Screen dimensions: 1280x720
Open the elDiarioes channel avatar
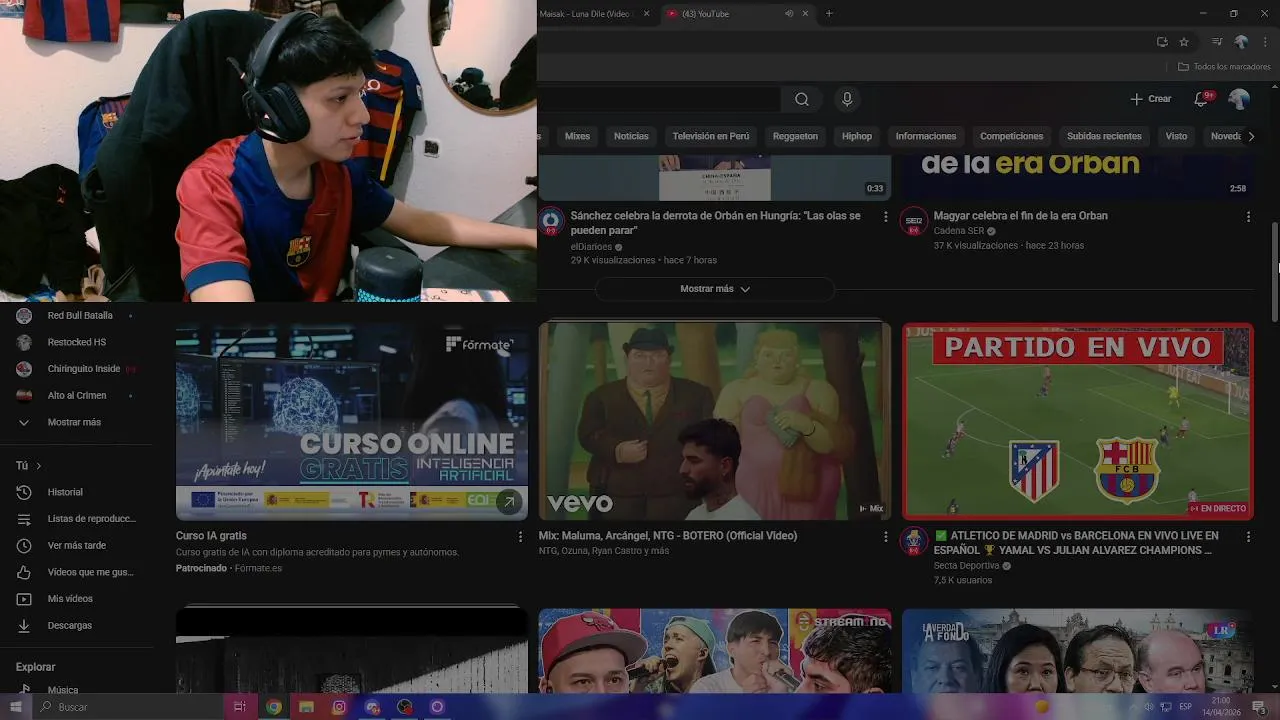[551, 221]
